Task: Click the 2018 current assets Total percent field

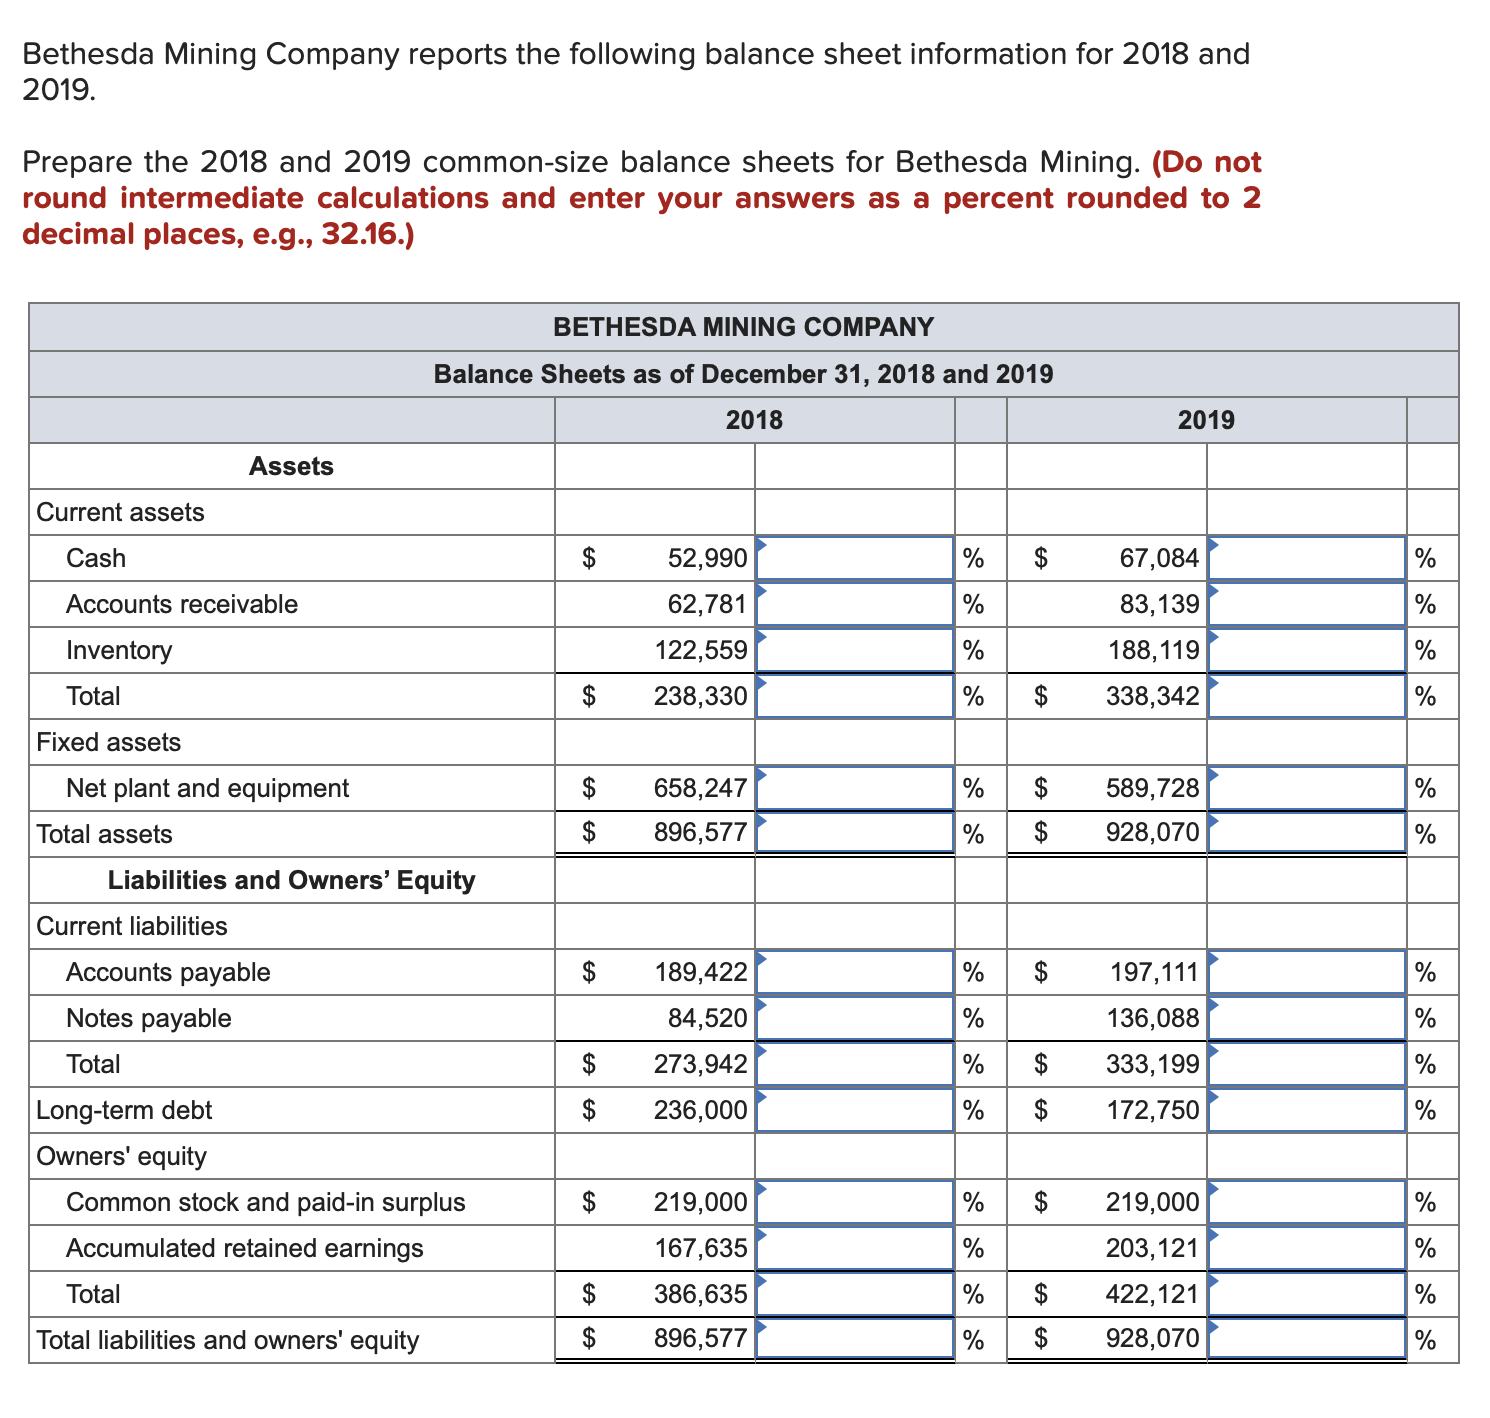Action: pyautogui.click(x=855, y=696)
